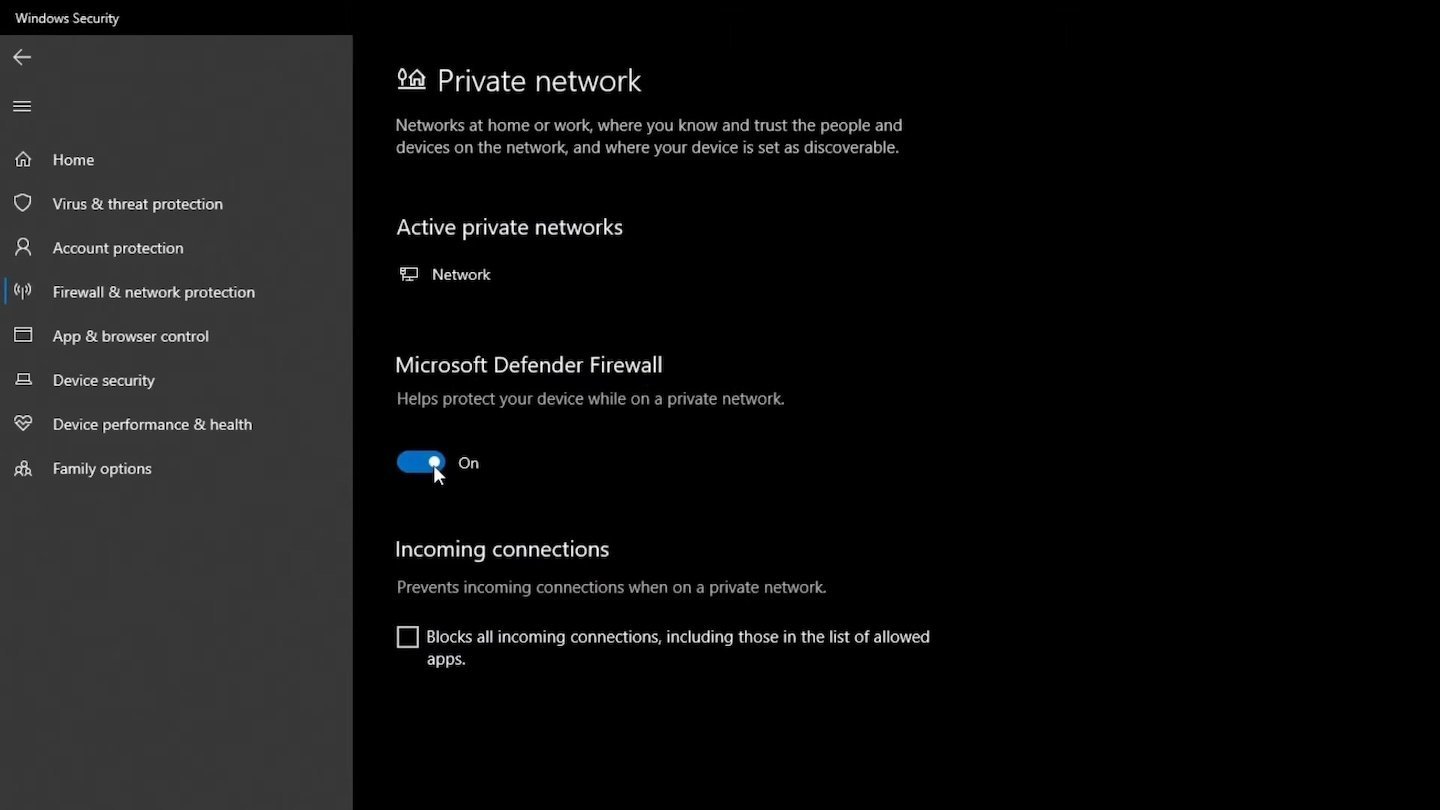Click the On label next to firewall toggle
Screen dimensions: 1440x810
pyautogui.click(x=468, y=463)
